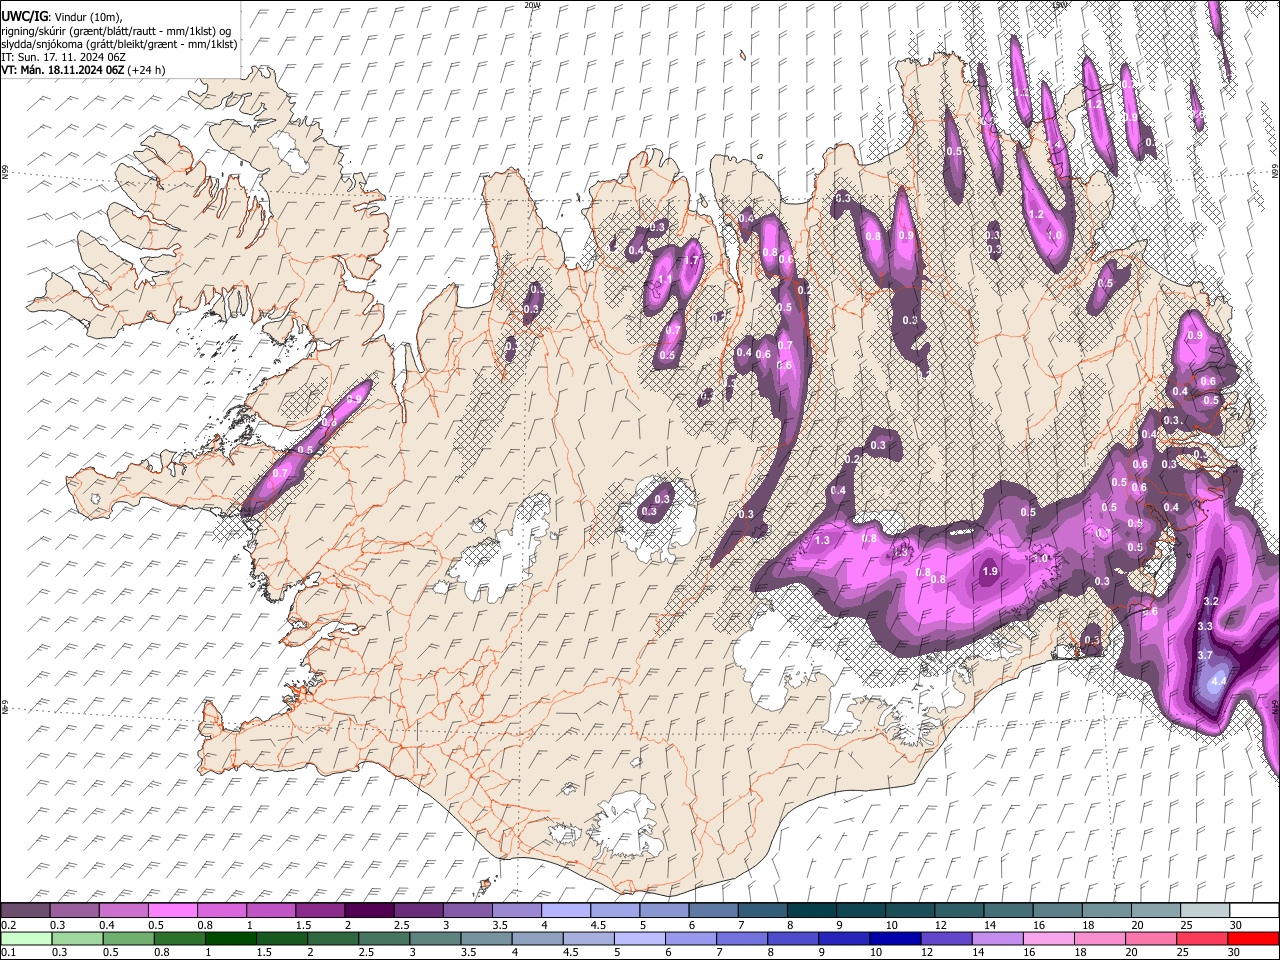The height and width of the screenshot is (960, 1280).
Task: Click the '3.2' value off the east coast
Action: pos(1211,601)
